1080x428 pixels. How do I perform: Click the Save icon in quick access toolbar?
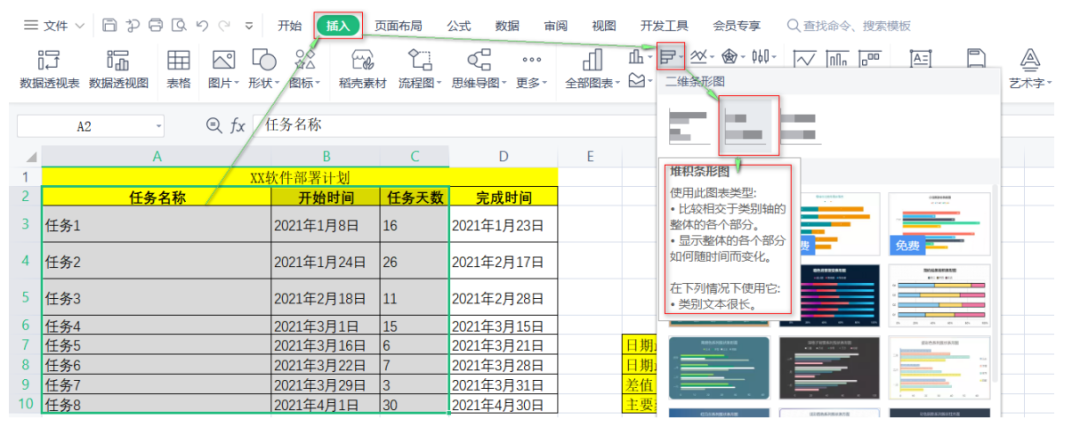click(110, 25)
